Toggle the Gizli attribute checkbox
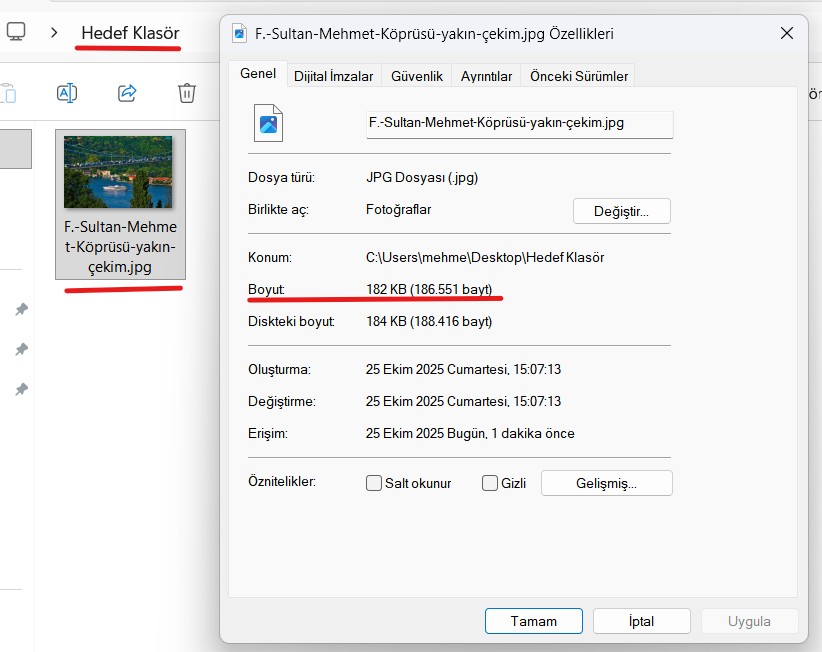The width and height of the screenshot is (822, 652). [490, 483]
